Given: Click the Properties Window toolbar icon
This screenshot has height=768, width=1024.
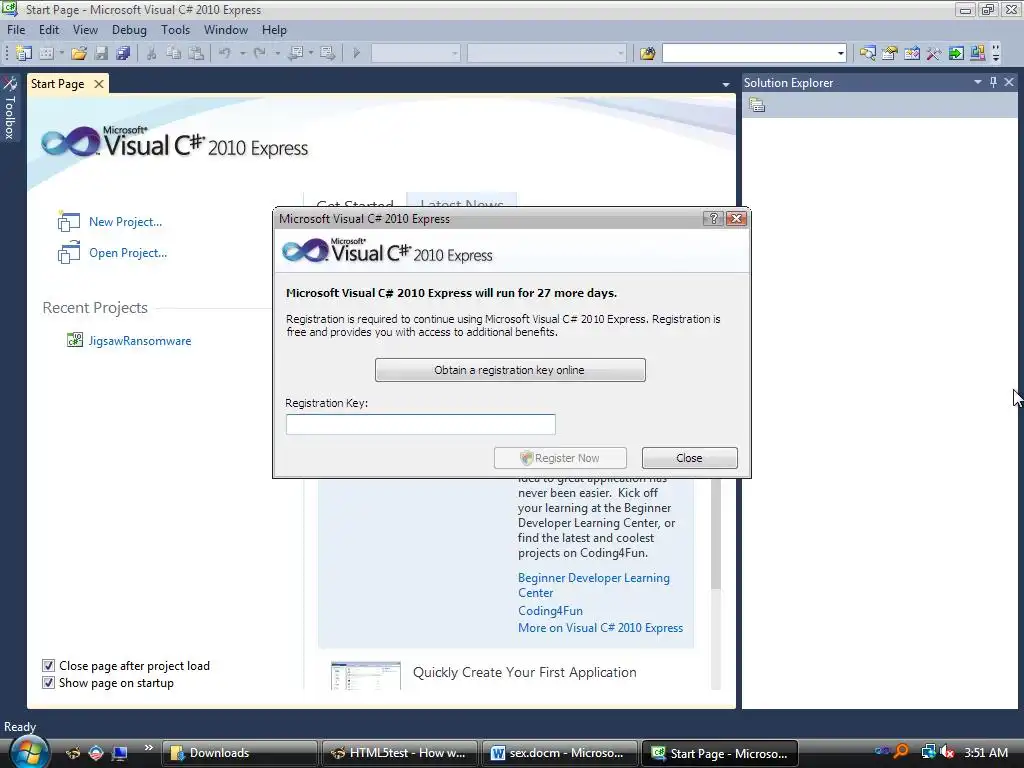Looking at the screenshot, I should [x=889, y=53].
